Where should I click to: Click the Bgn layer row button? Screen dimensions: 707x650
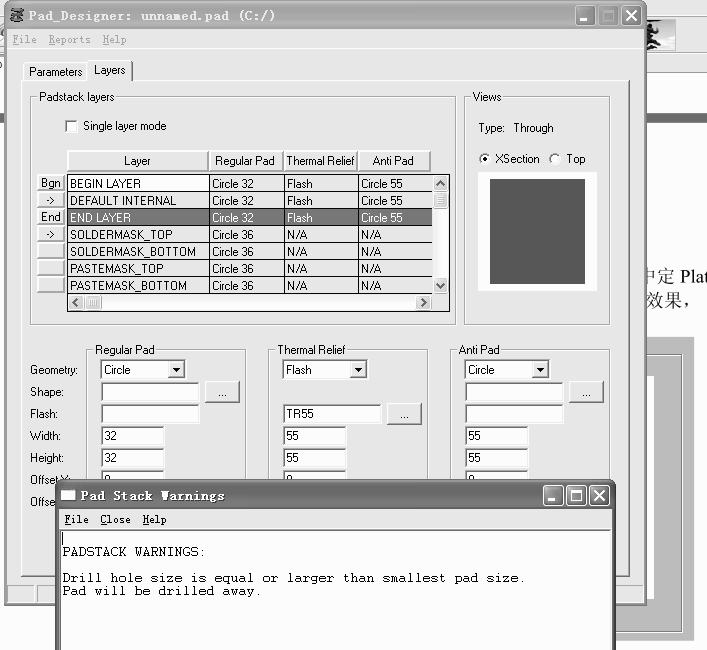point(51,183)
